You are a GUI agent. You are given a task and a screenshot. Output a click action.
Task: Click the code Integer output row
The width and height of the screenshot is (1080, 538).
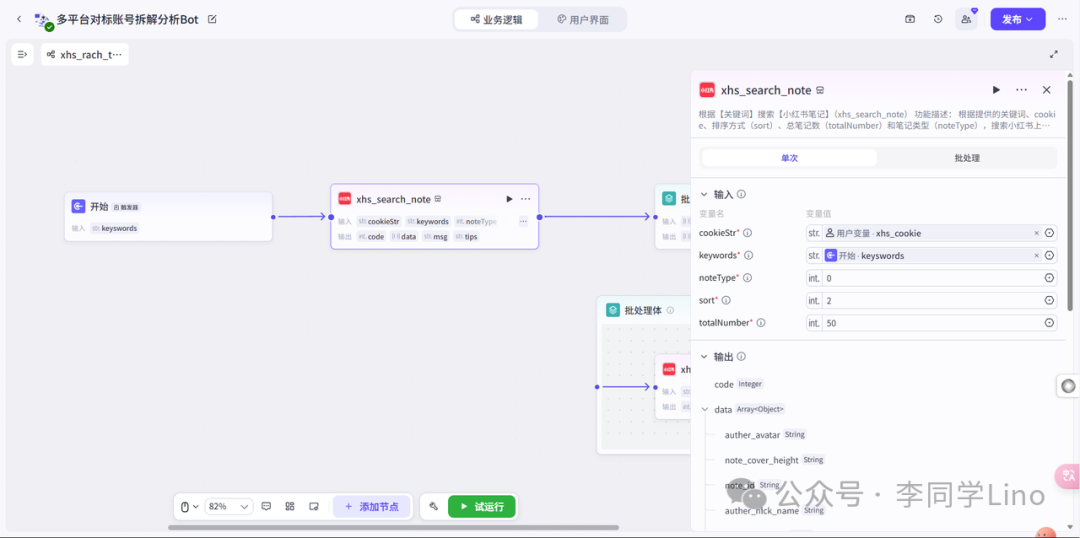click(739, 384)
